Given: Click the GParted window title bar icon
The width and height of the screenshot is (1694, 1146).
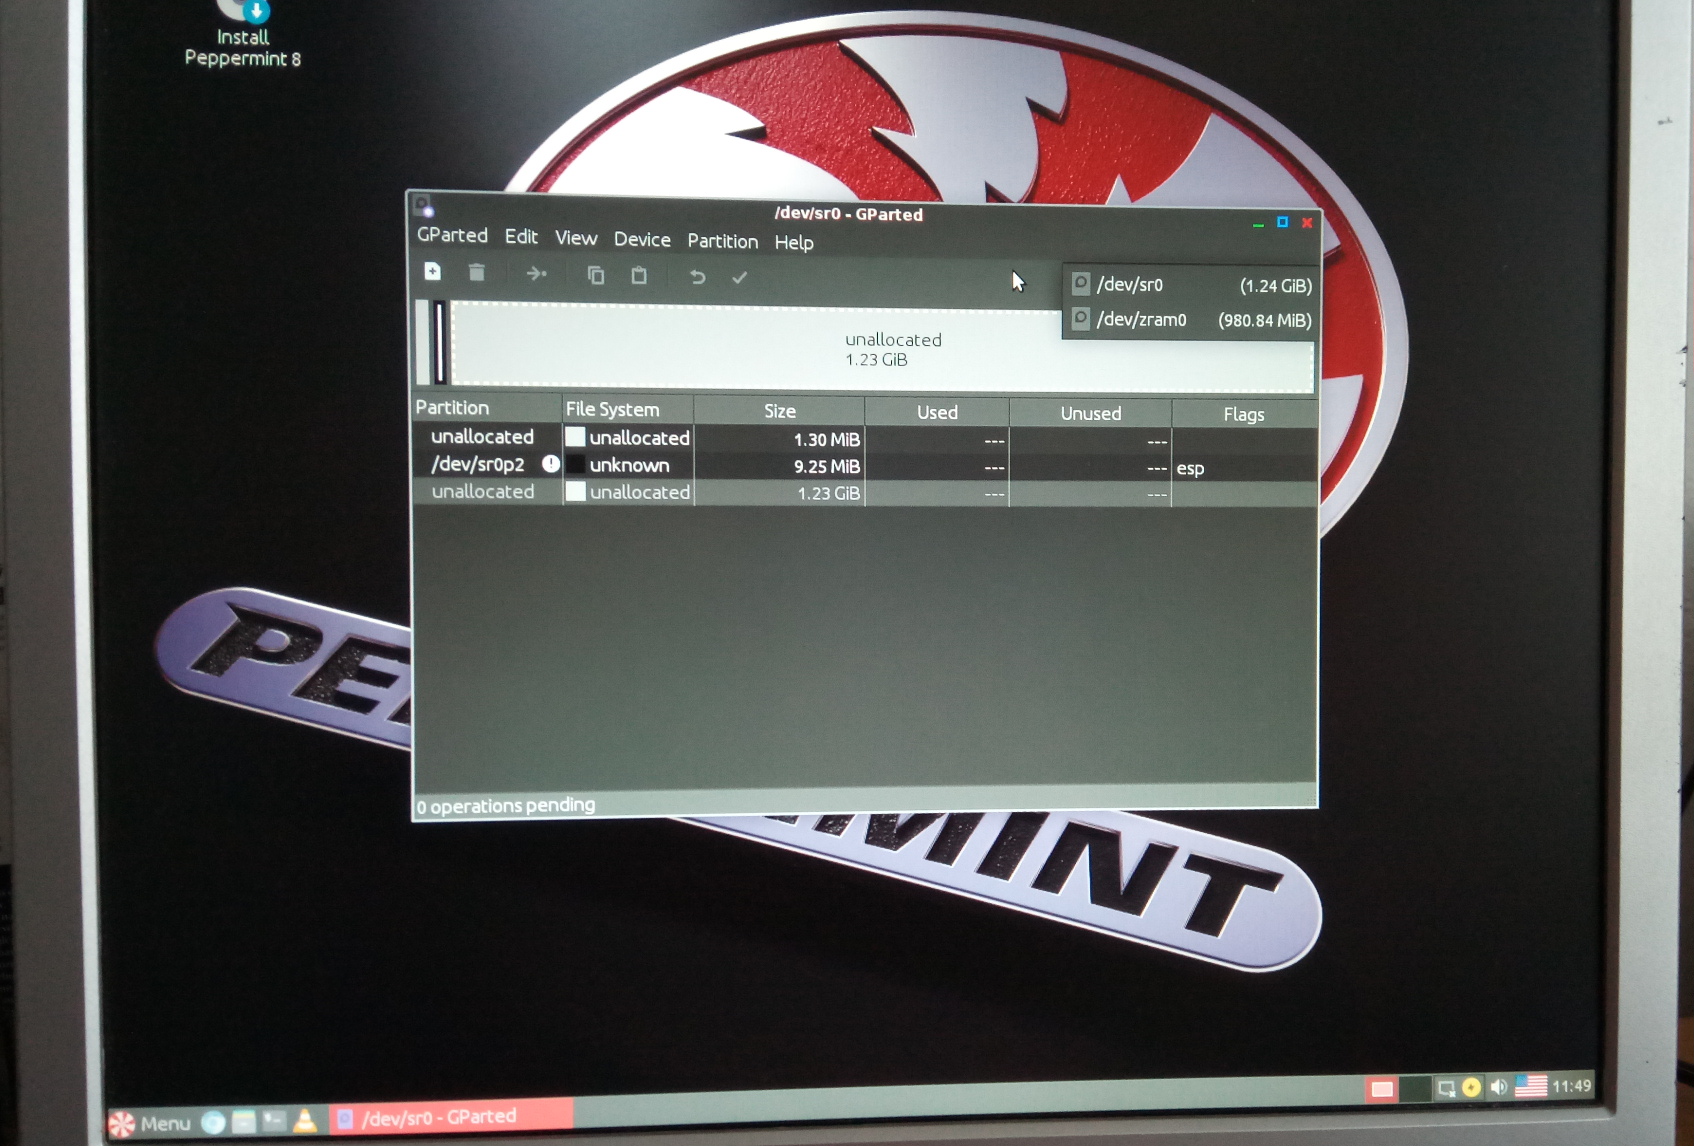Looking at the screenshot, I should (424, 206).
